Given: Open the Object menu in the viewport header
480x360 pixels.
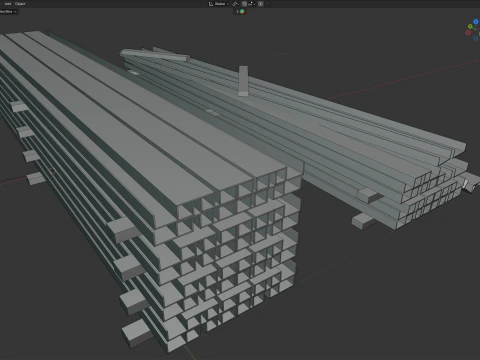Looking at the screenshot, I should click(20, 4).
